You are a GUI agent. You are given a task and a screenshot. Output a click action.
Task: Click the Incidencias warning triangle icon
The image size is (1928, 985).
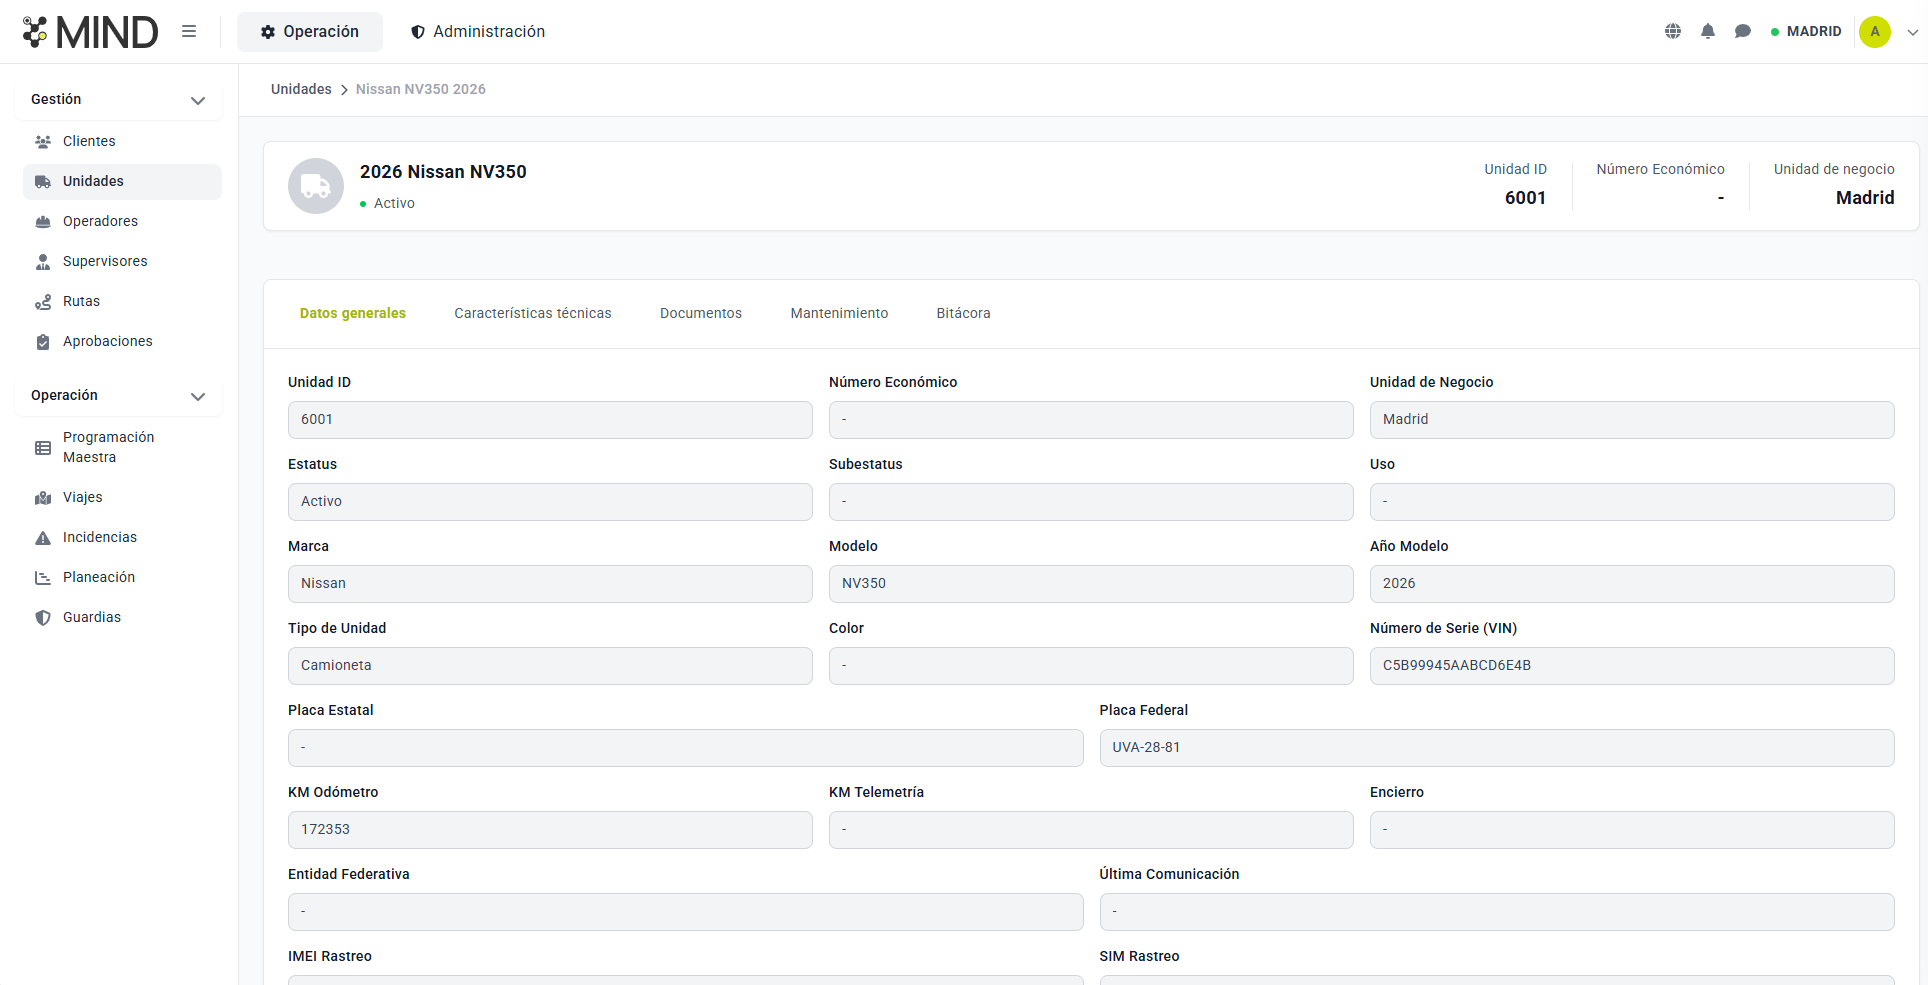click(43, 537)
